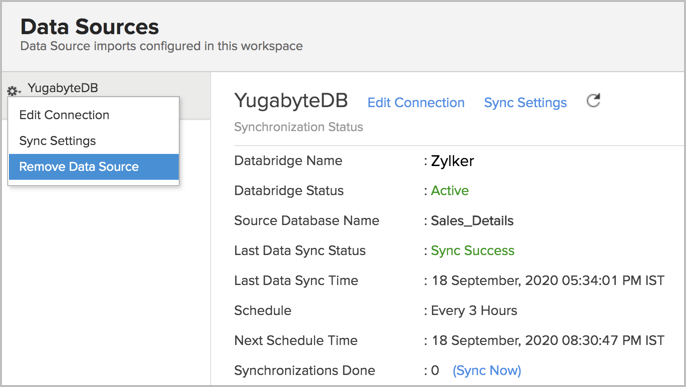Click the Every 3 Hours schedule value
686x387 pixels.
(474, 310)
